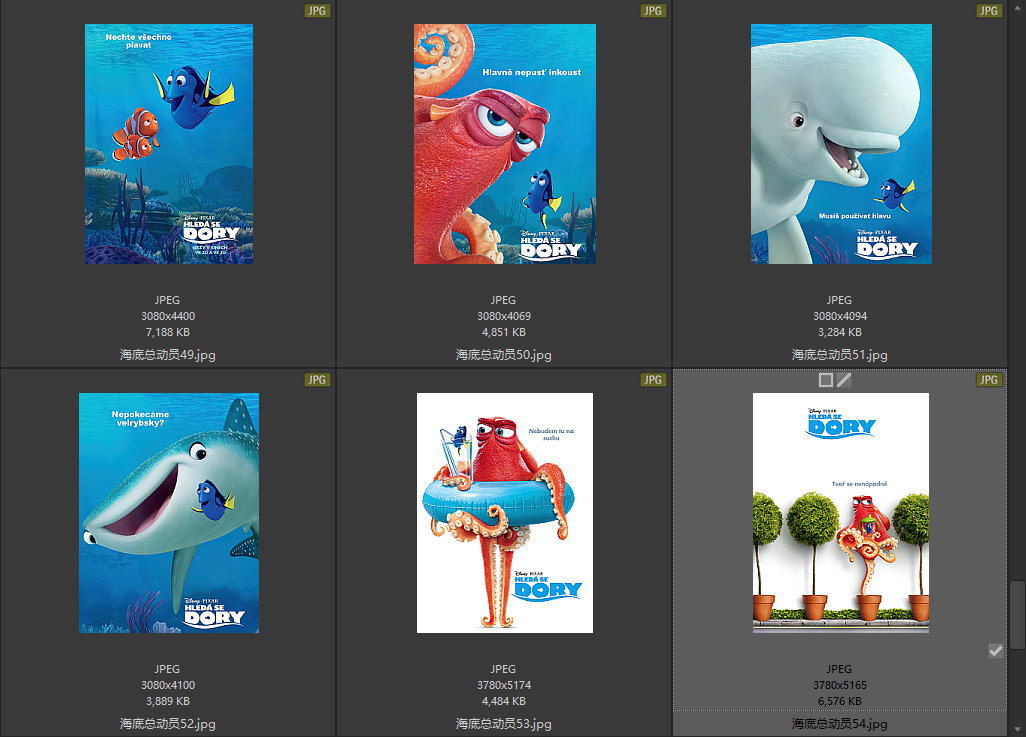Click the scrollbar down arrow

click(x=1017, y=730)
